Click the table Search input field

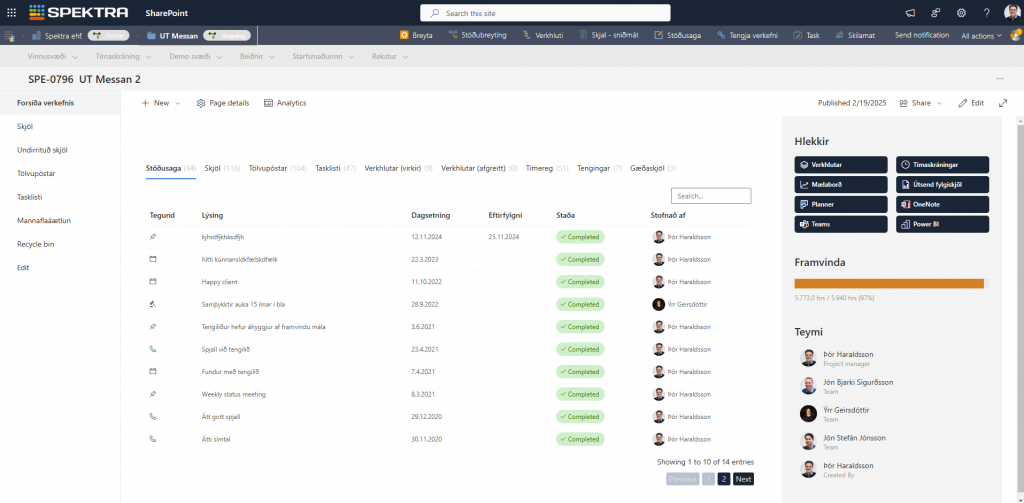coord(711,196)
